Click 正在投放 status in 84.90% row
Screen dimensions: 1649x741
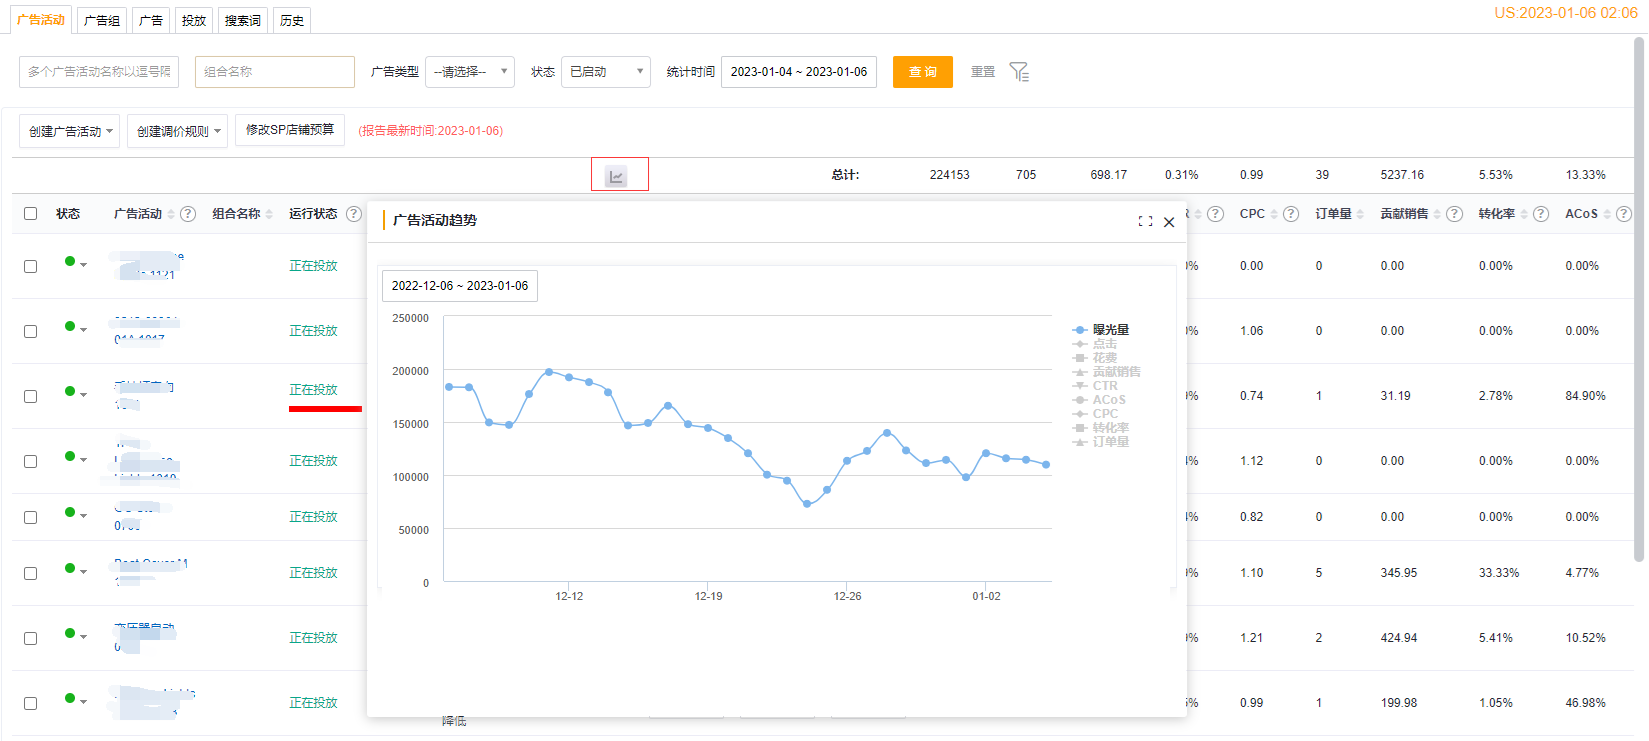point(313,390)
